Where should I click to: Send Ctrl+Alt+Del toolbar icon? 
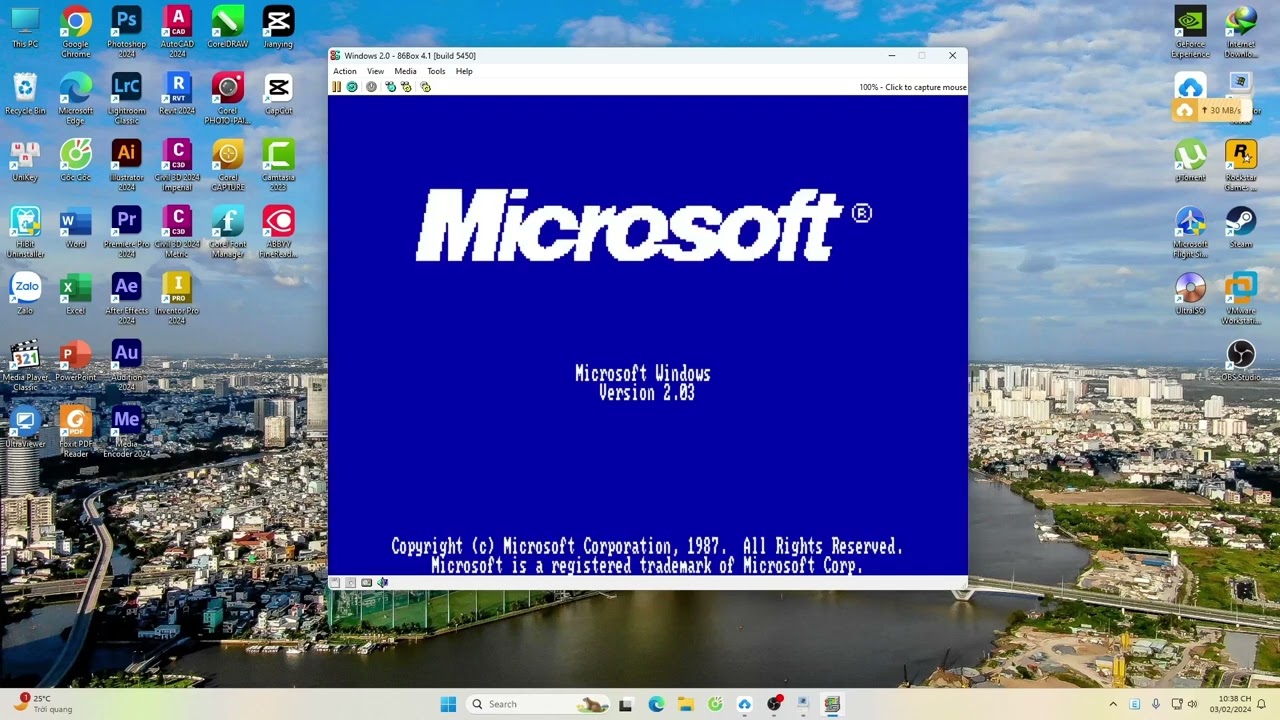(390, 87)
